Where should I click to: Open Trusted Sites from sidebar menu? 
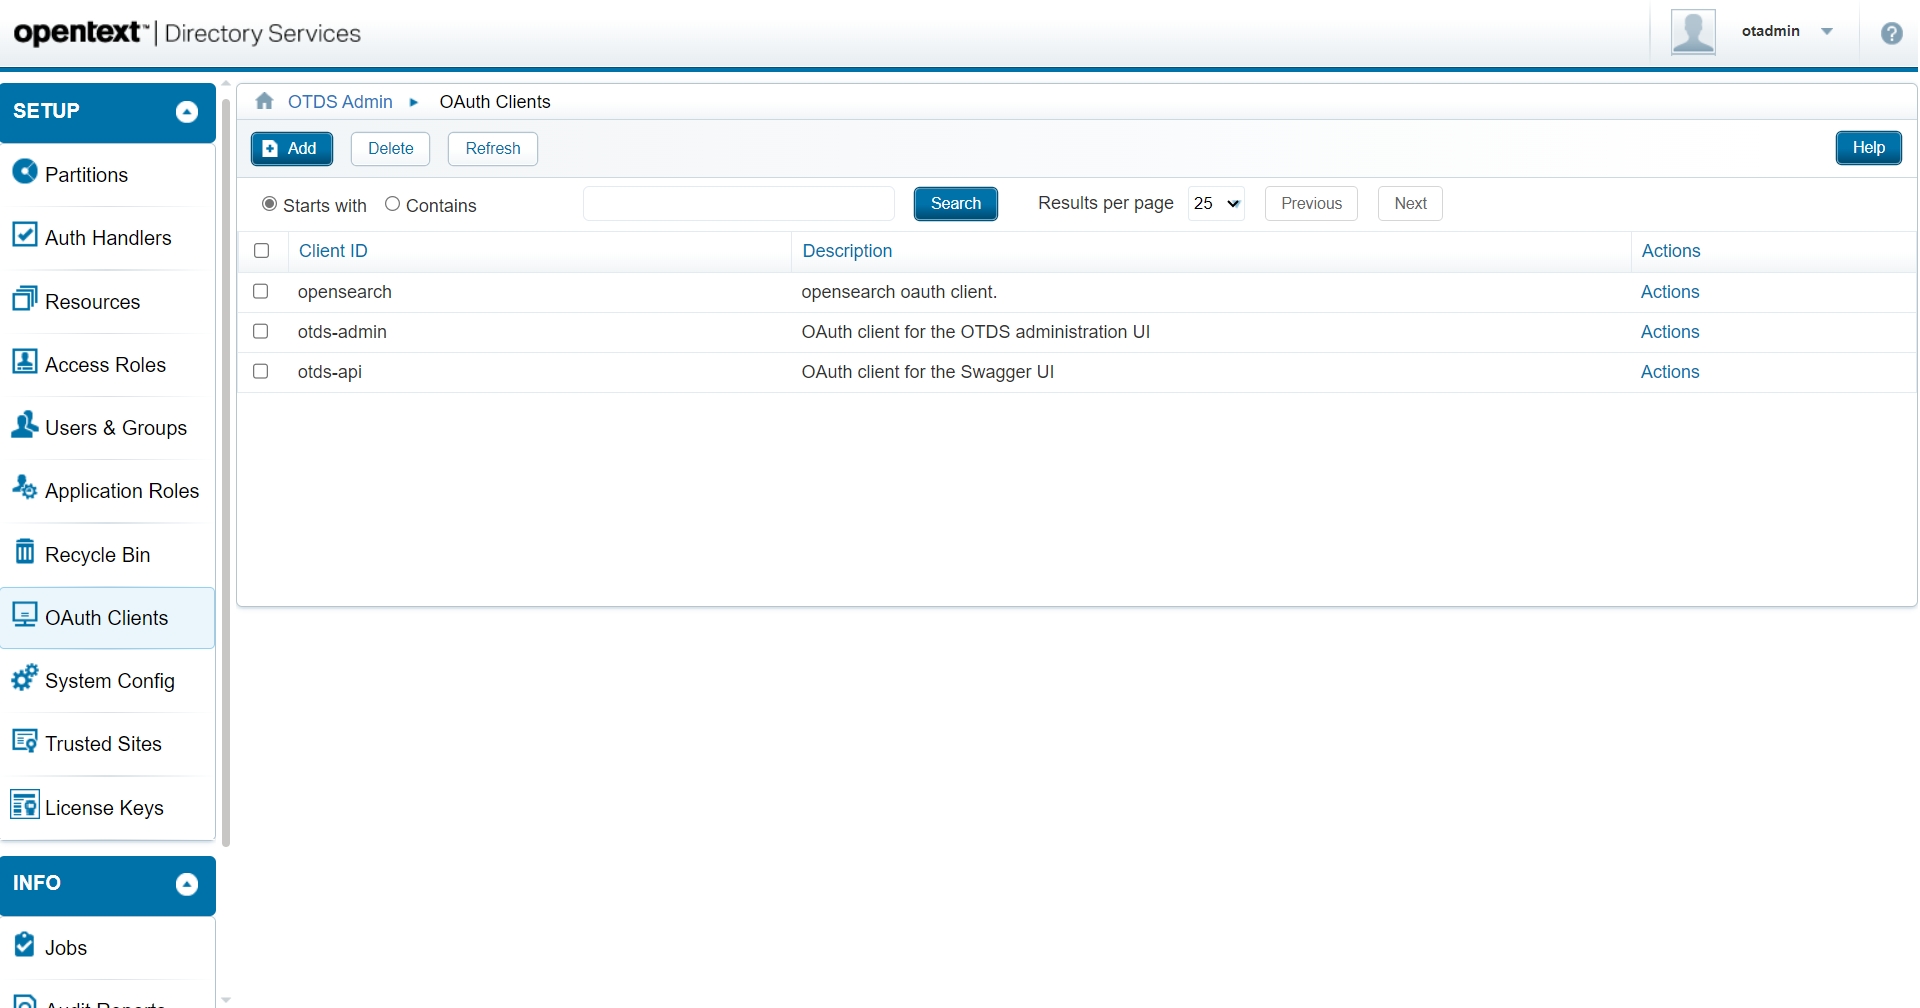pos(103,744)
